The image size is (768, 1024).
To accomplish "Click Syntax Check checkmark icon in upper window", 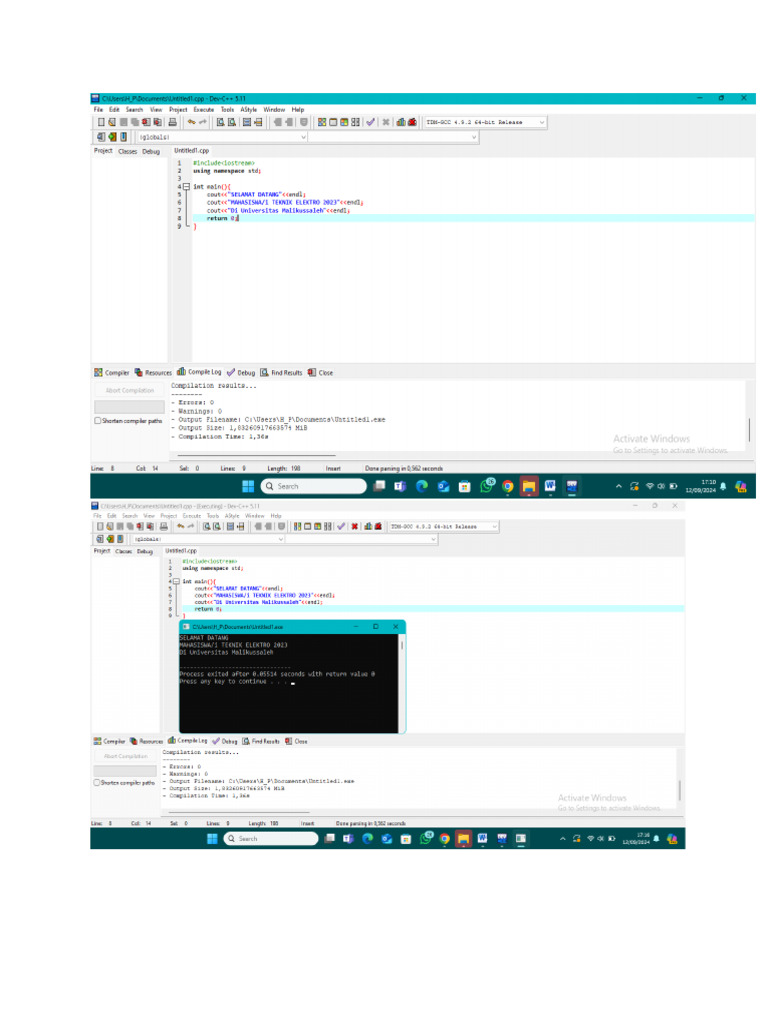I will (x=371, y=122).
